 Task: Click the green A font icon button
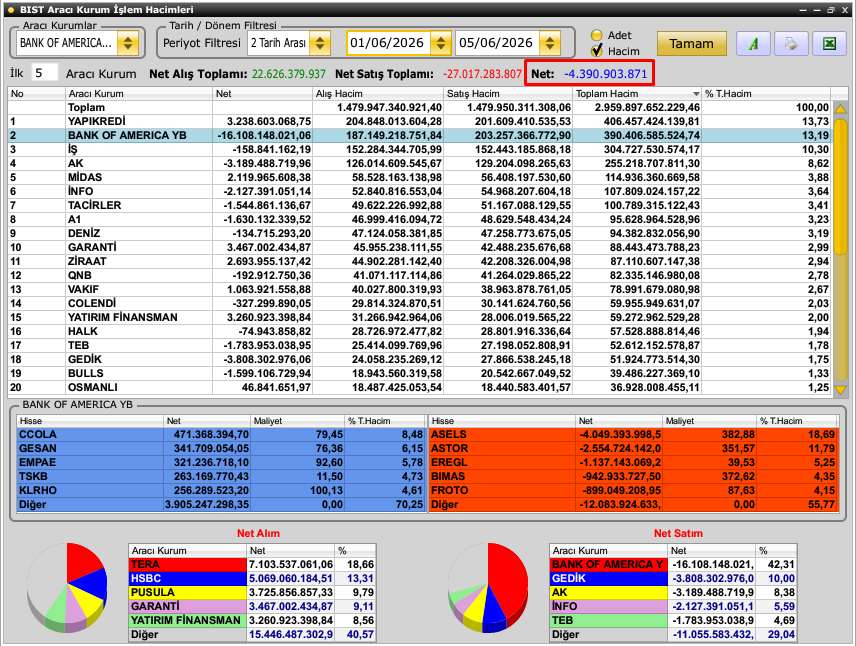(753, 44)
